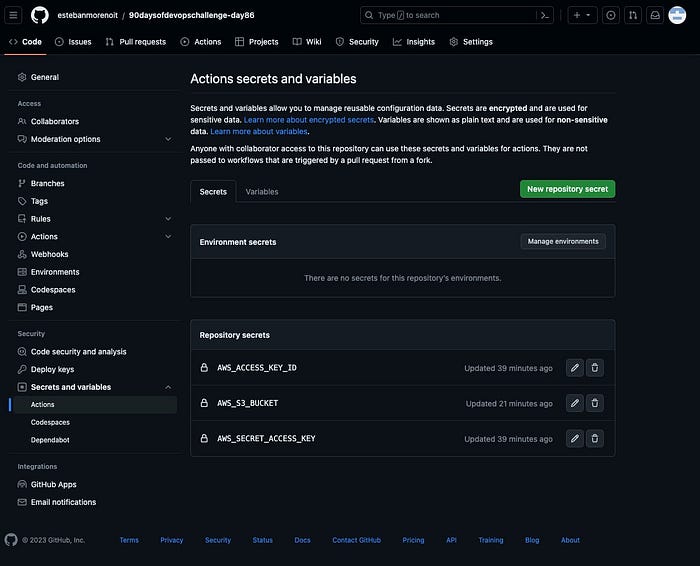Expand the Moderation options chevron
Image resolution: width=700 pixels, height=566 pixels.
[x=168, y=139]
